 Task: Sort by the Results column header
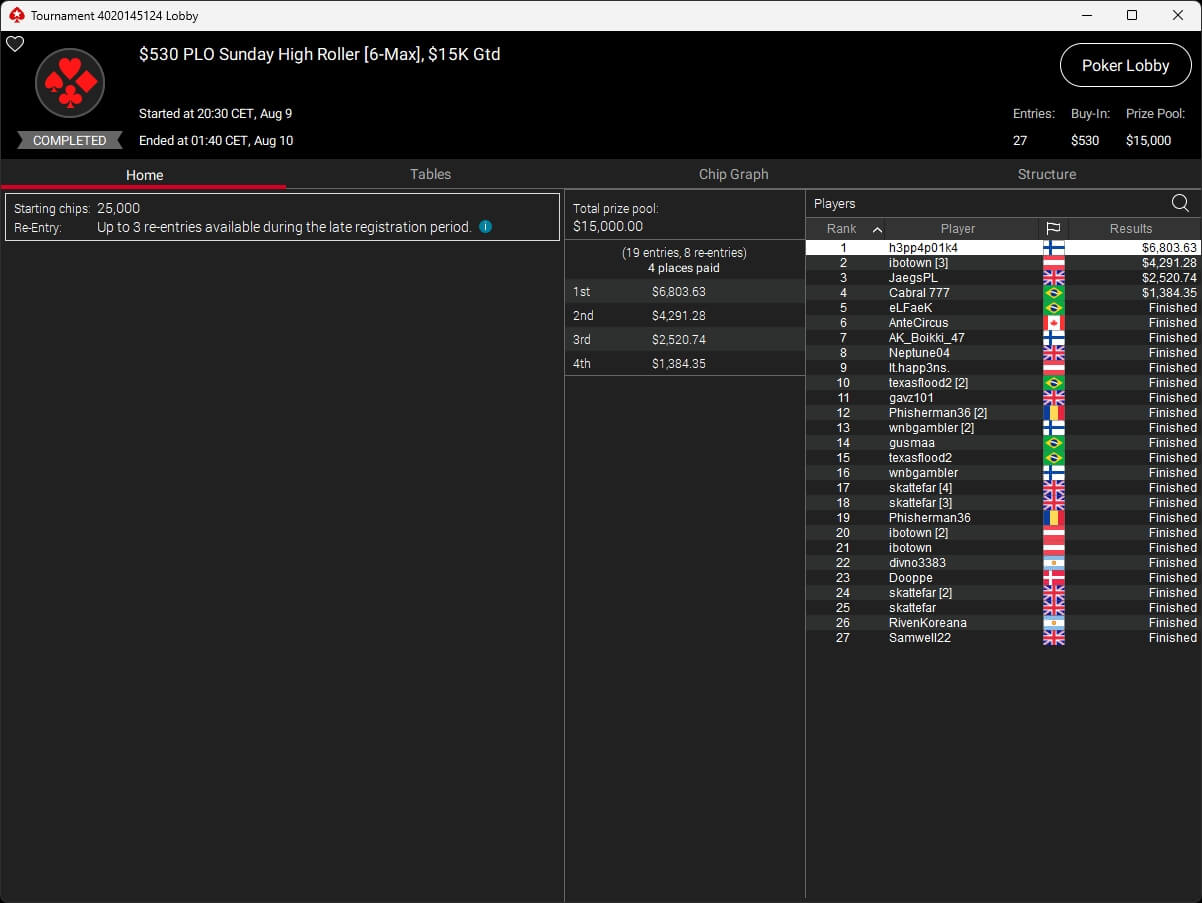click(x=1131, y=229)
